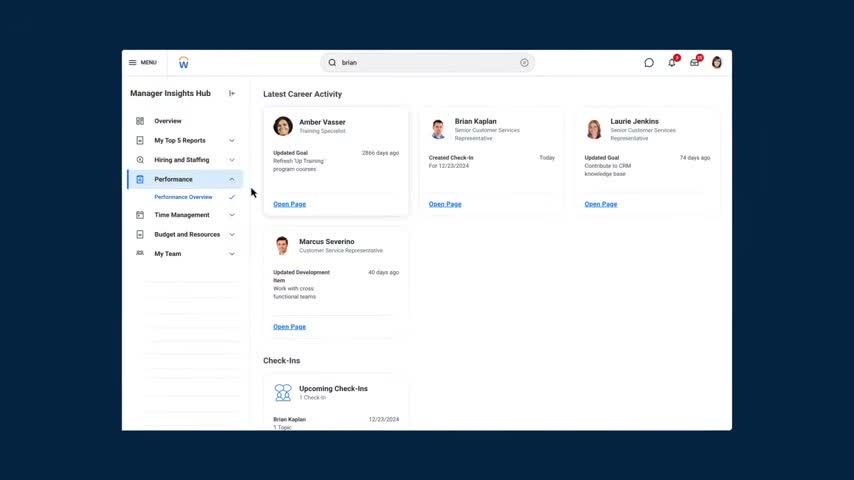854x480 pixels.
Task: Select Budget and Resources menu item
Action: coord(185,234)
